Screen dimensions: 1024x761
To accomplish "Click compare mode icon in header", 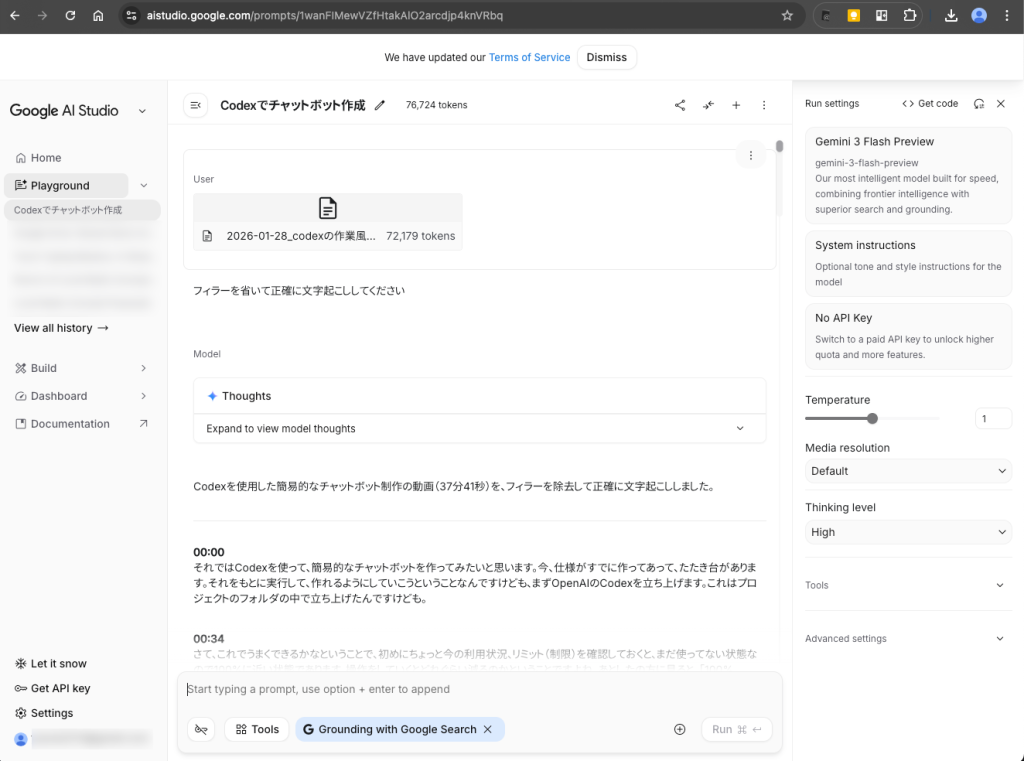I will coord(708,105).
